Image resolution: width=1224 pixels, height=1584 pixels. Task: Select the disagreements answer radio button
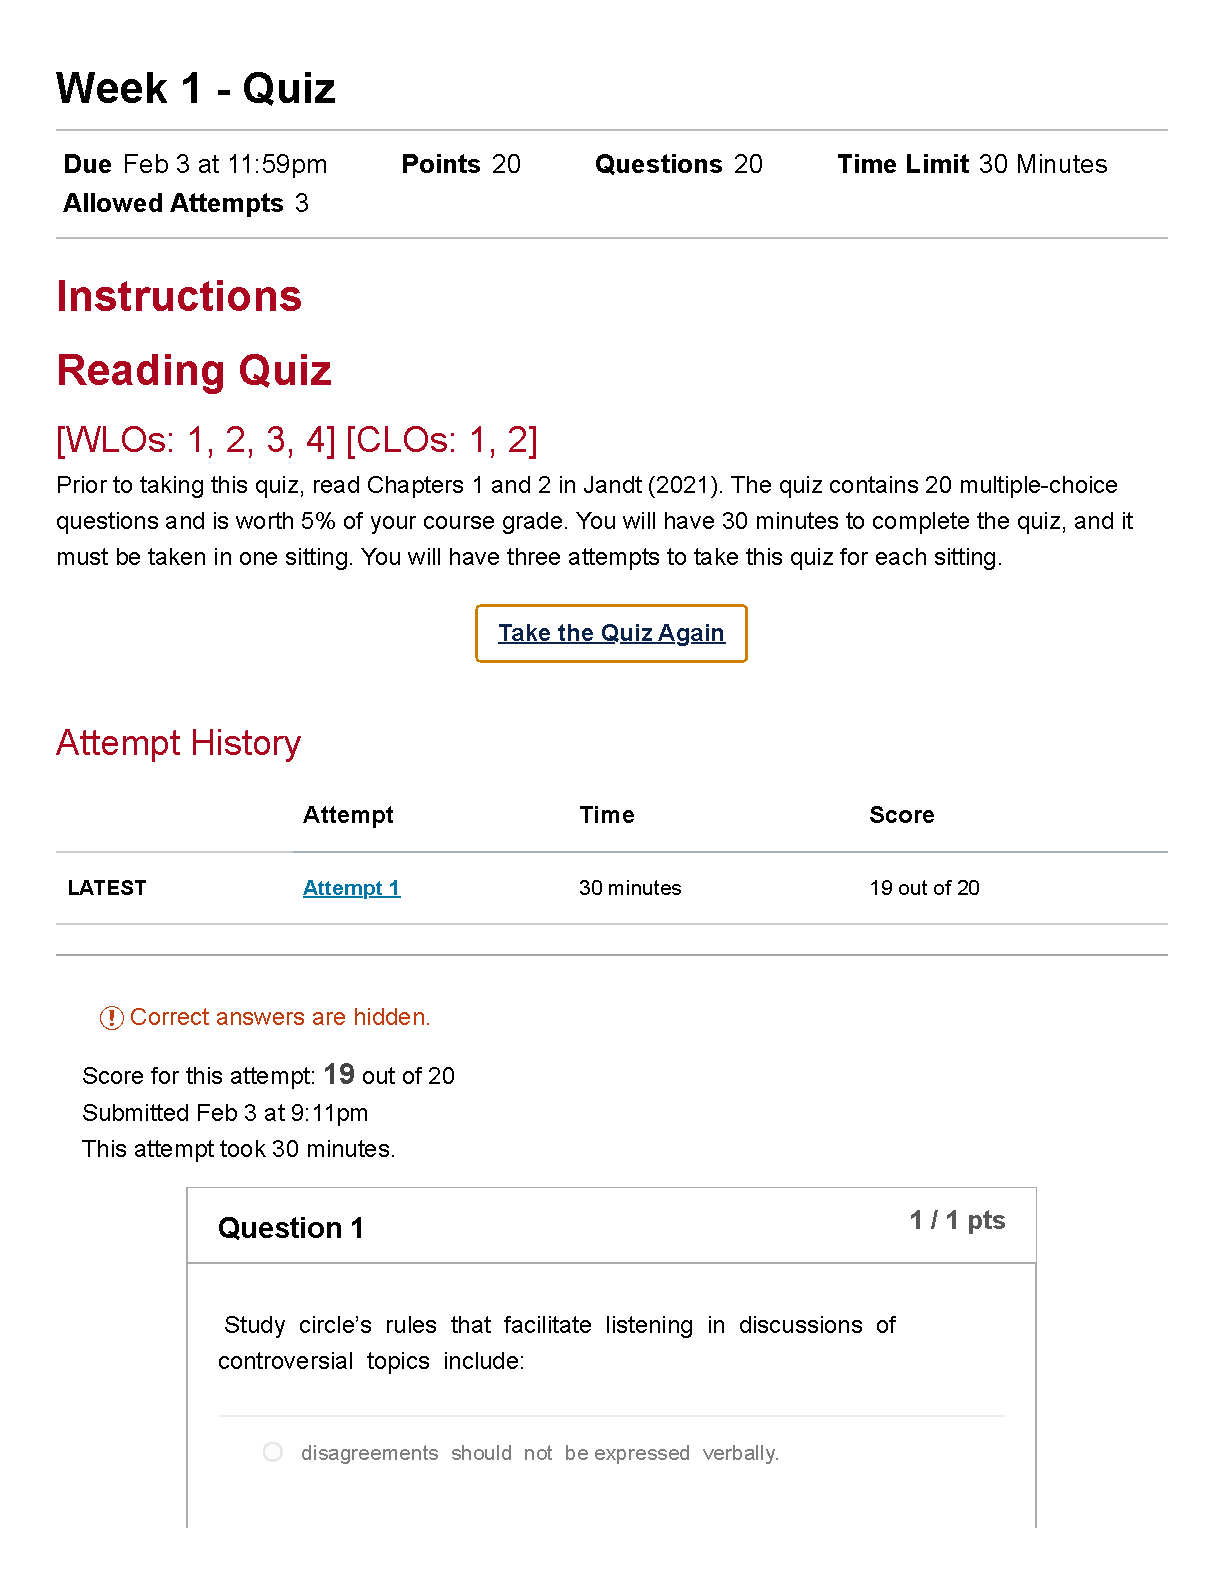273,1452
